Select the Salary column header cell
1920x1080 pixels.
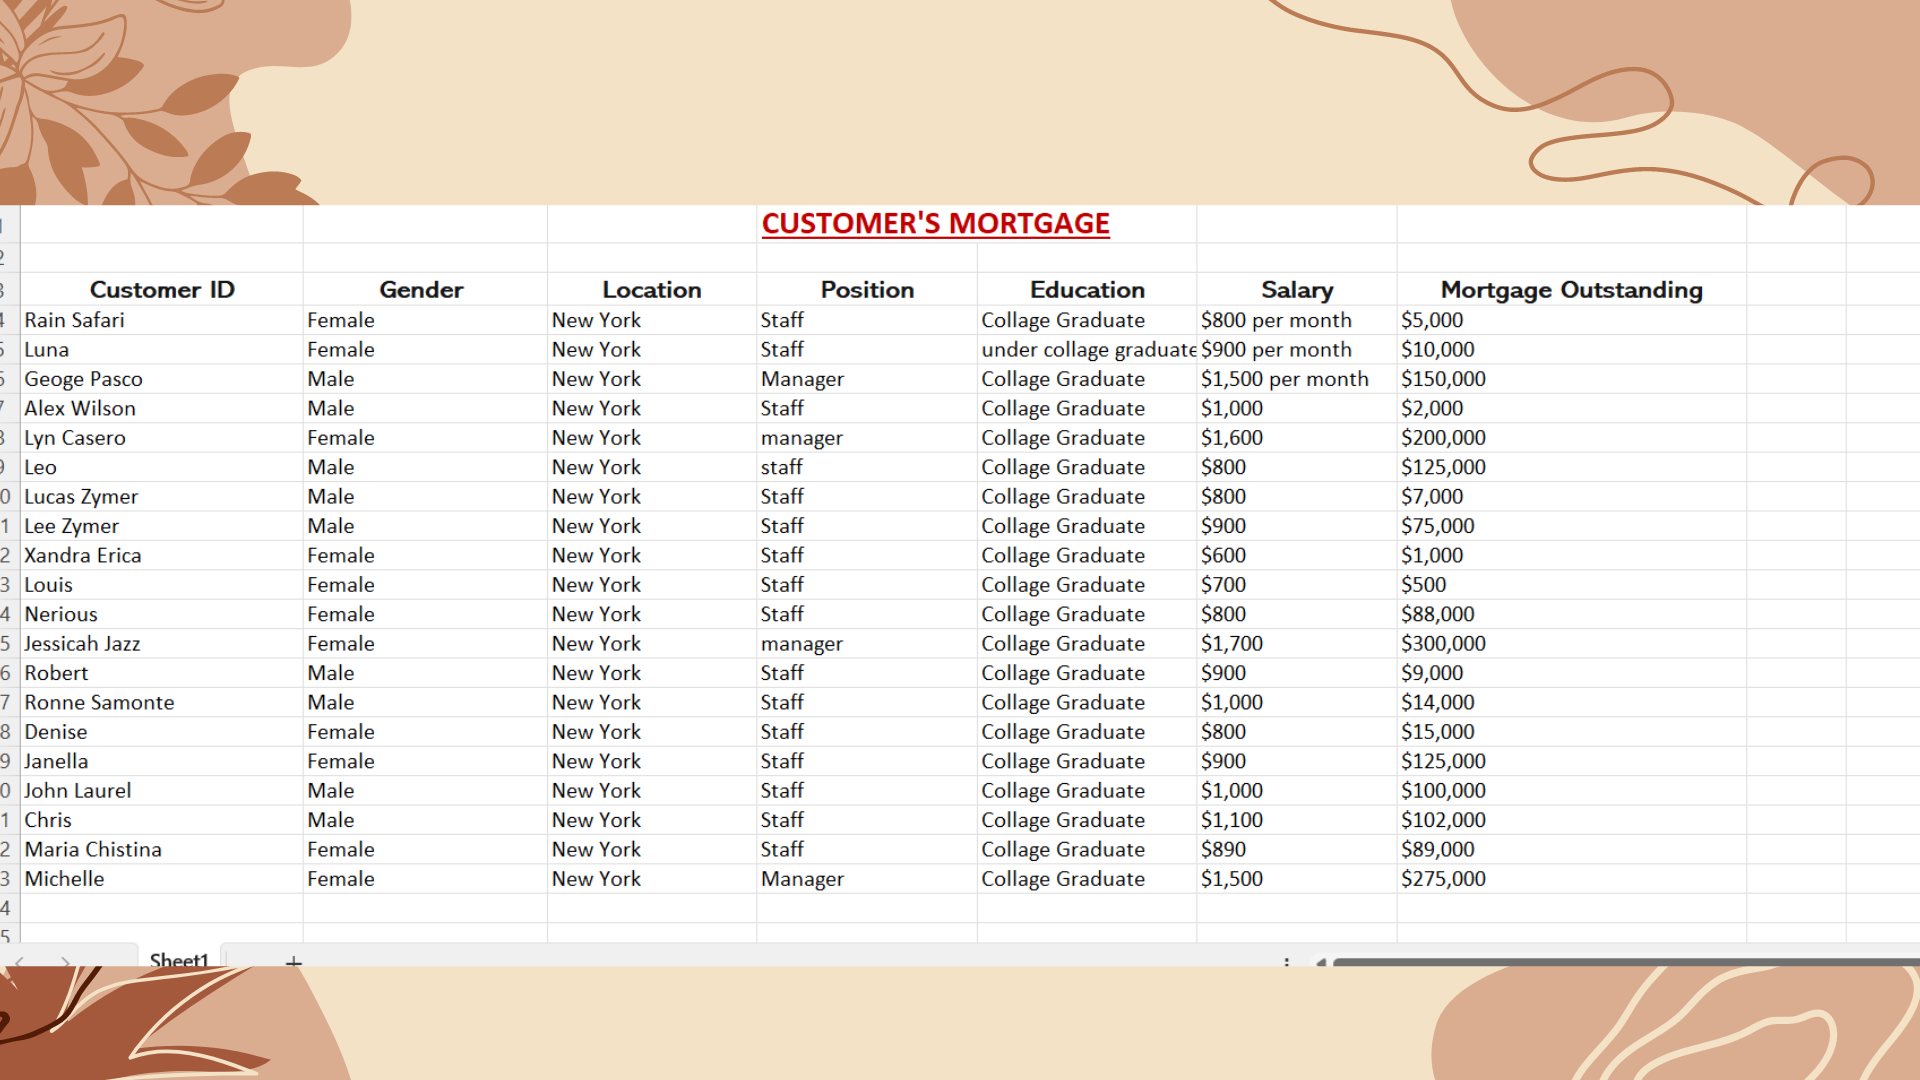[1296, 290]
